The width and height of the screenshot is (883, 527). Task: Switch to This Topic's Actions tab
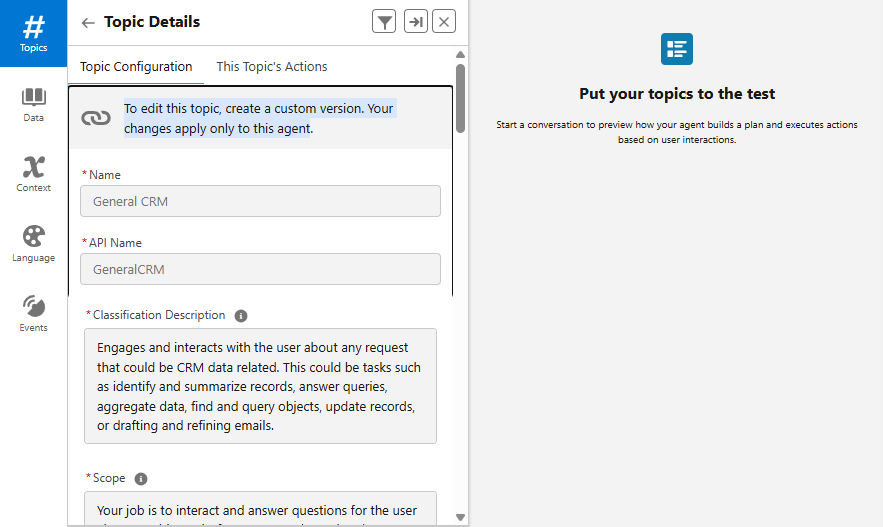click(x=272, y=67)
